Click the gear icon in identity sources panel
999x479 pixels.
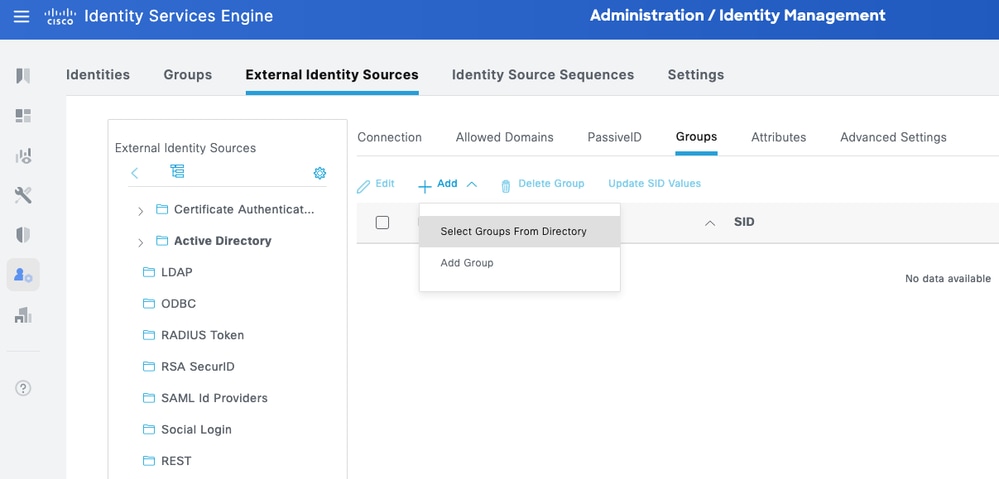320,173
